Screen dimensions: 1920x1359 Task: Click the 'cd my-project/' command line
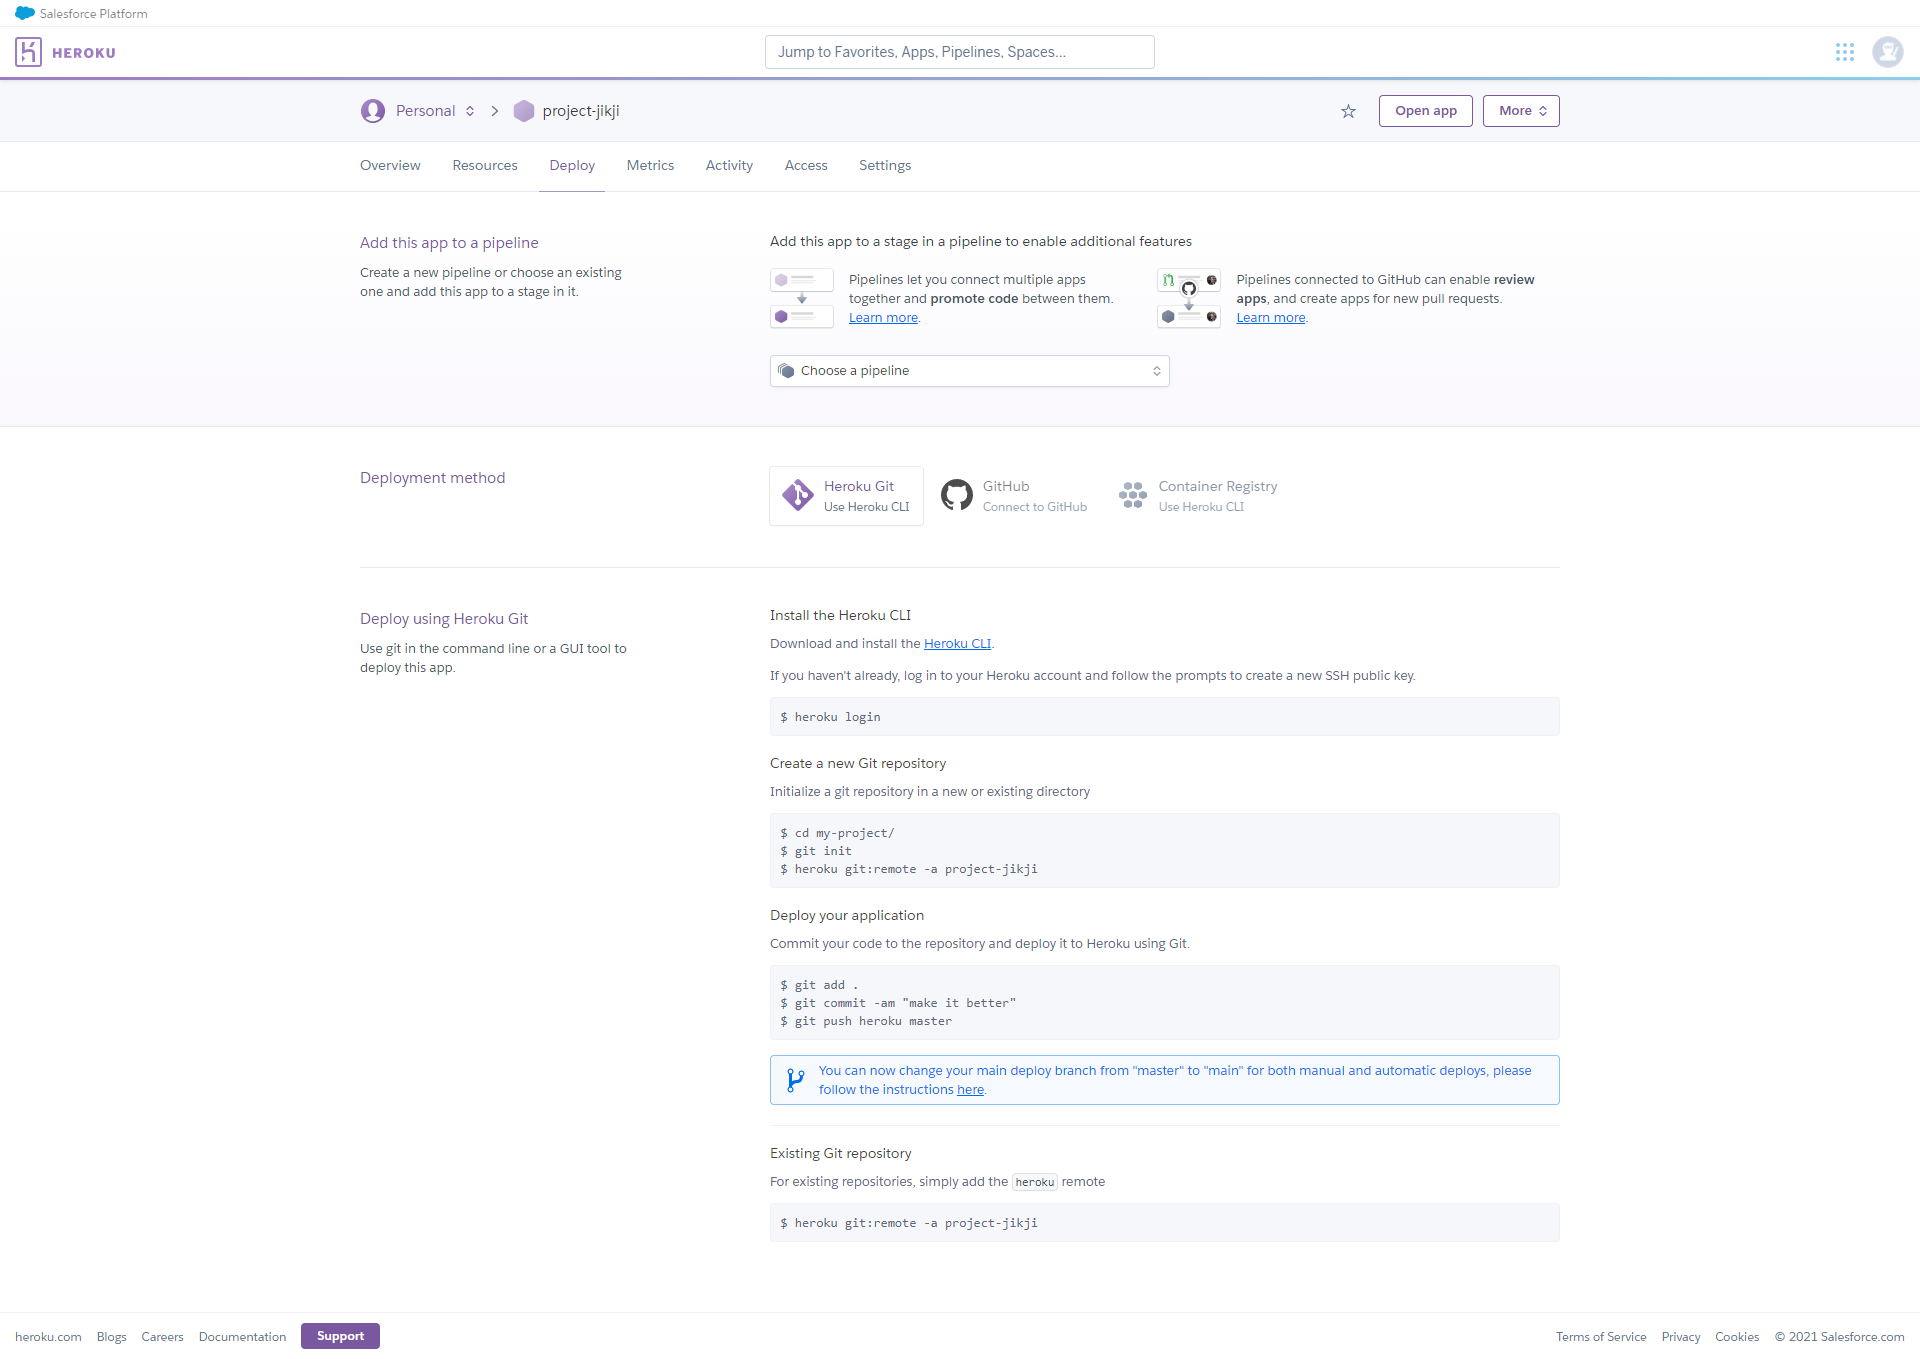[838, 833]
